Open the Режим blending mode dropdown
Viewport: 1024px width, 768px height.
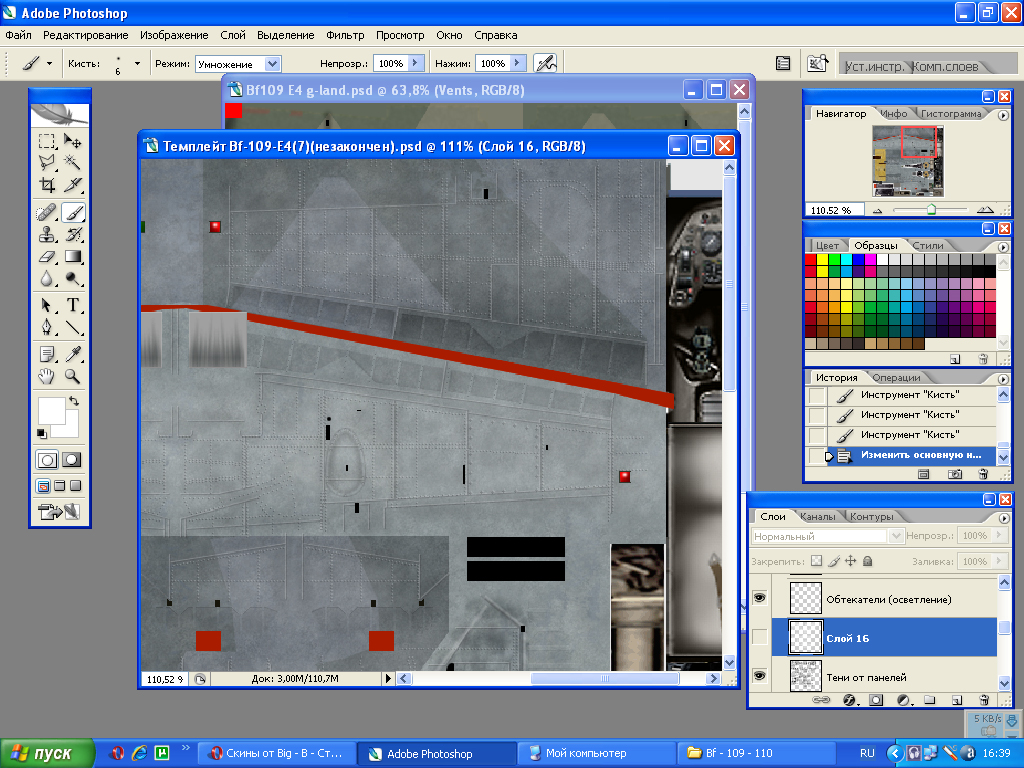click(272, 63)
